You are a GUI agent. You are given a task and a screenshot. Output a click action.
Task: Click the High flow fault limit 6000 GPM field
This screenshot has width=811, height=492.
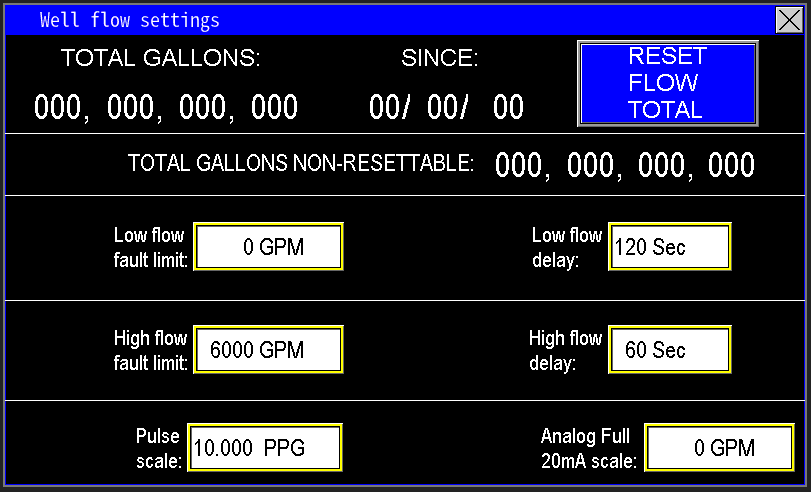pyautogui.click(x=268, y=350)
